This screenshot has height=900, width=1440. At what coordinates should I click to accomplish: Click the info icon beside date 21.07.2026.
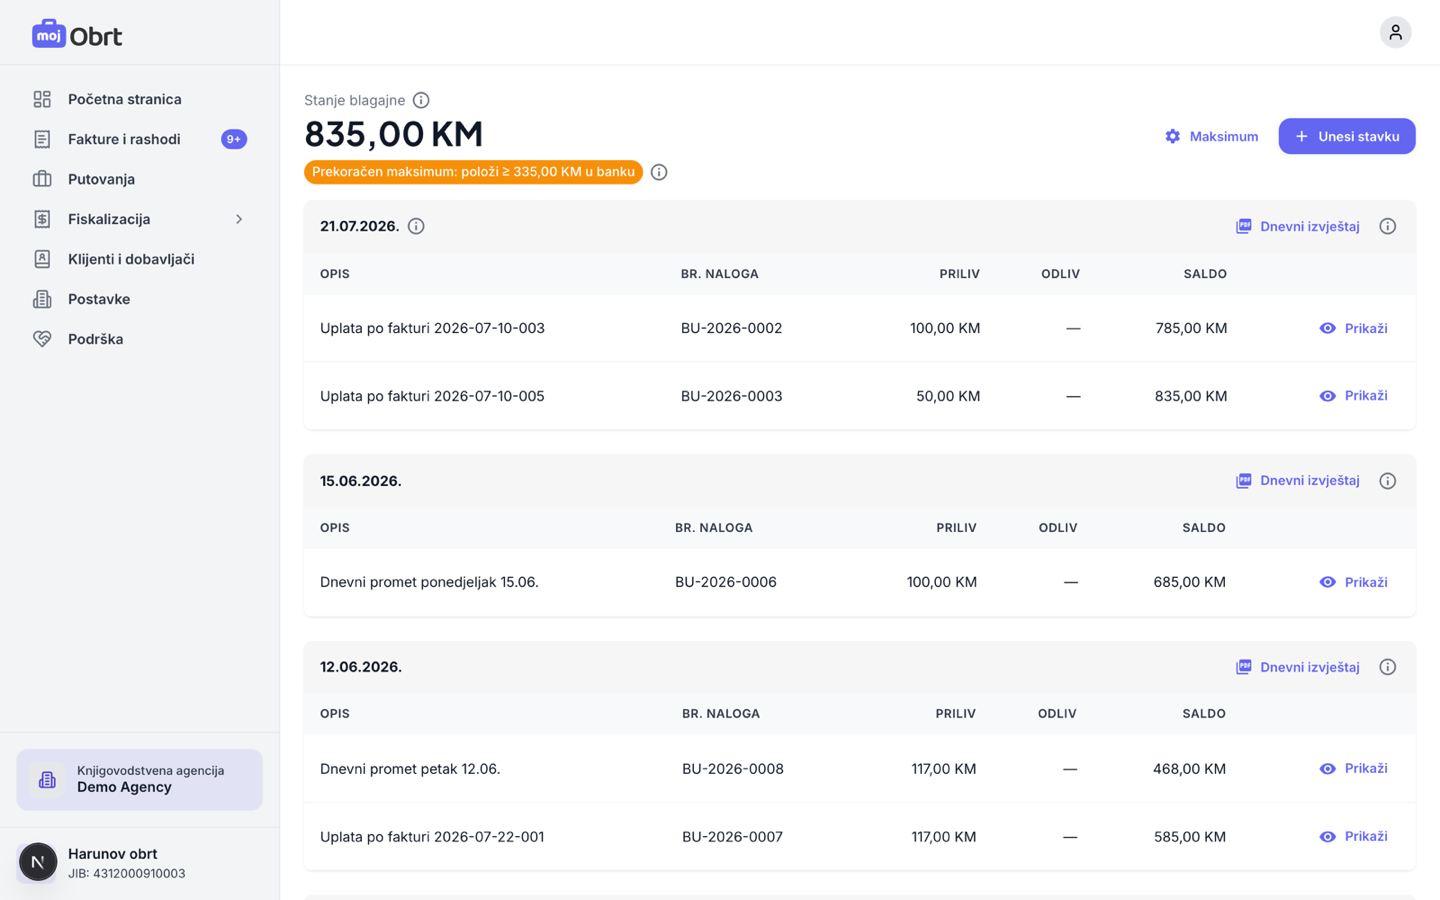click(x=416, y=226)
